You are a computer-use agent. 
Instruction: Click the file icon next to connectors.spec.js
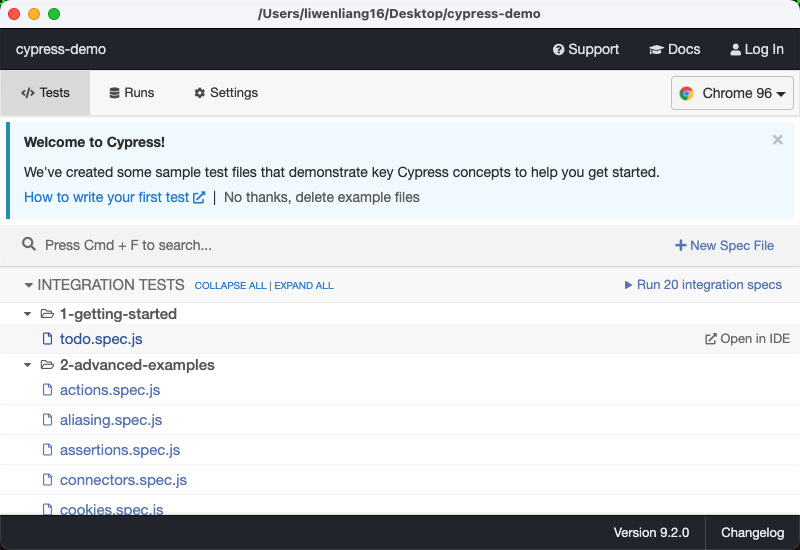click(x=47, y=480)
